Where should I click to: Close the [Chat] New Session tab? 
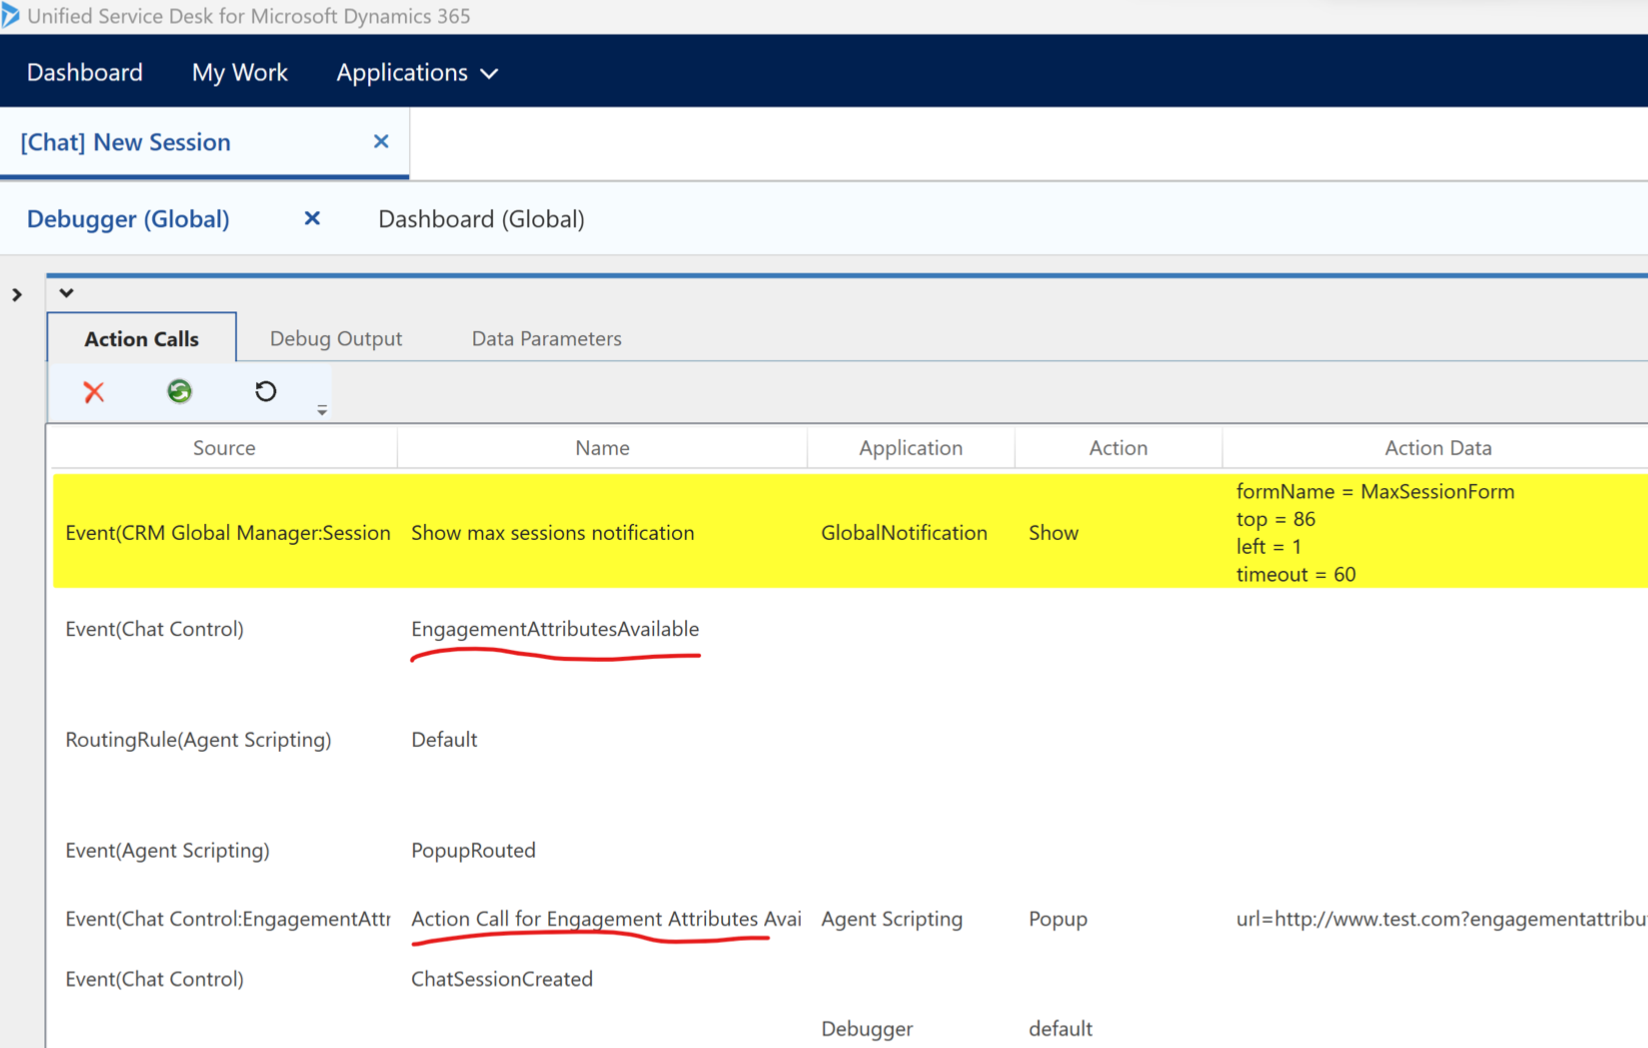tap(381, 142)
